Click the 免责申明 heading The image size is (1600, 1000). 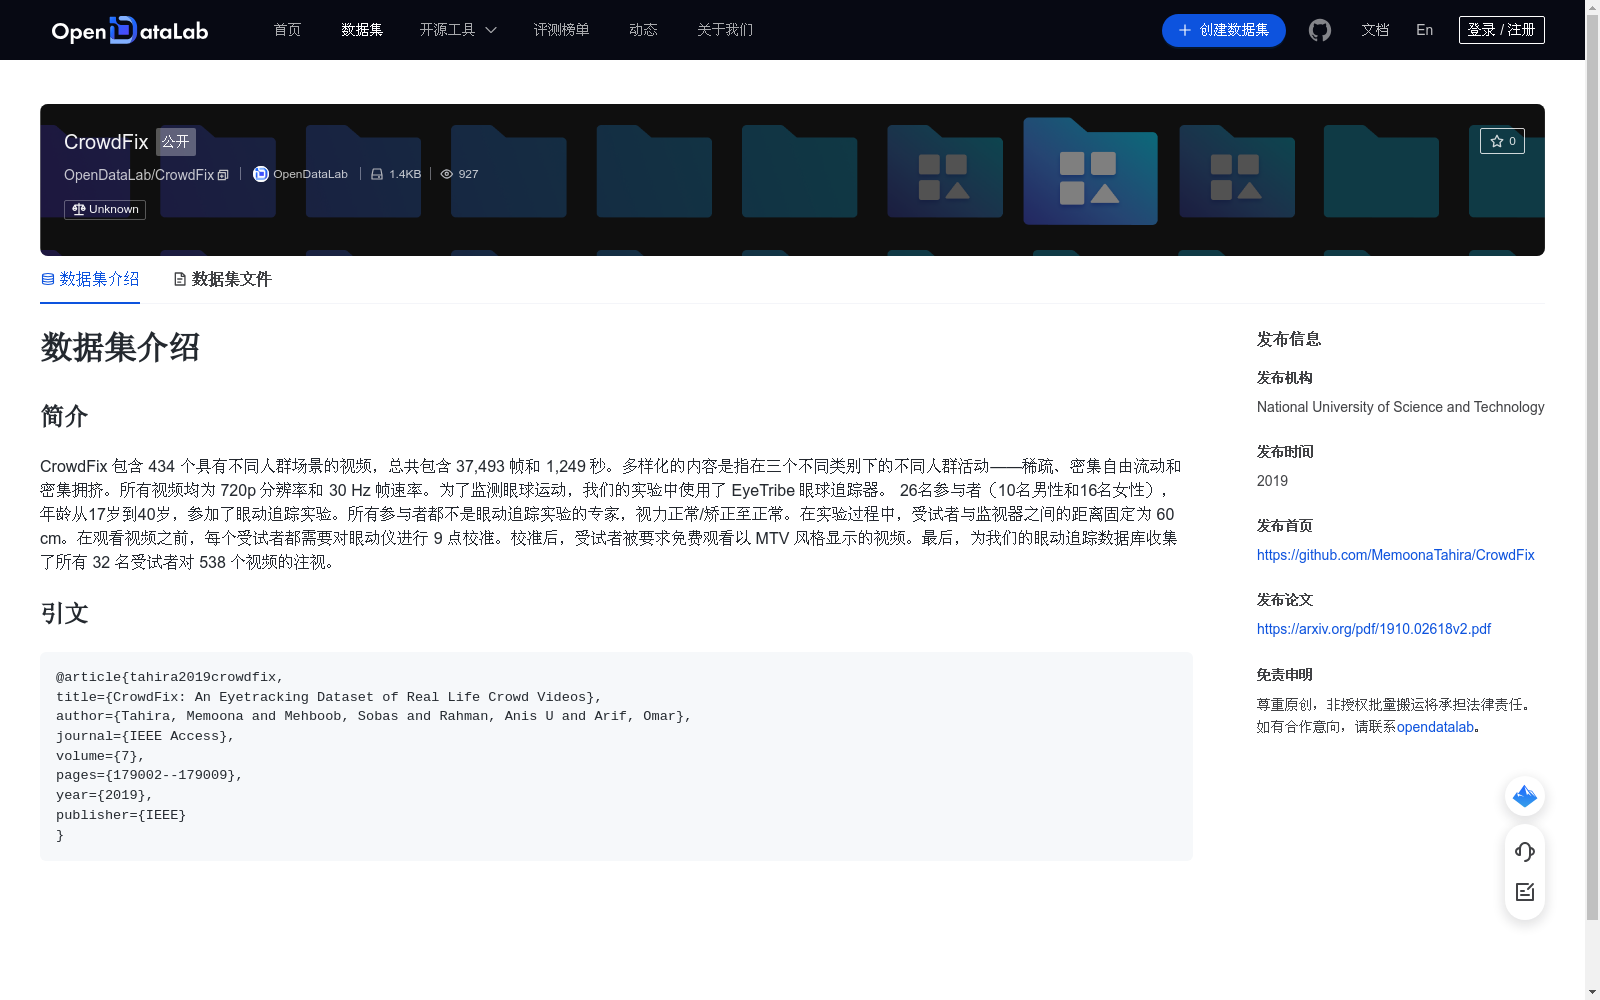click(x=1285, y=675)
